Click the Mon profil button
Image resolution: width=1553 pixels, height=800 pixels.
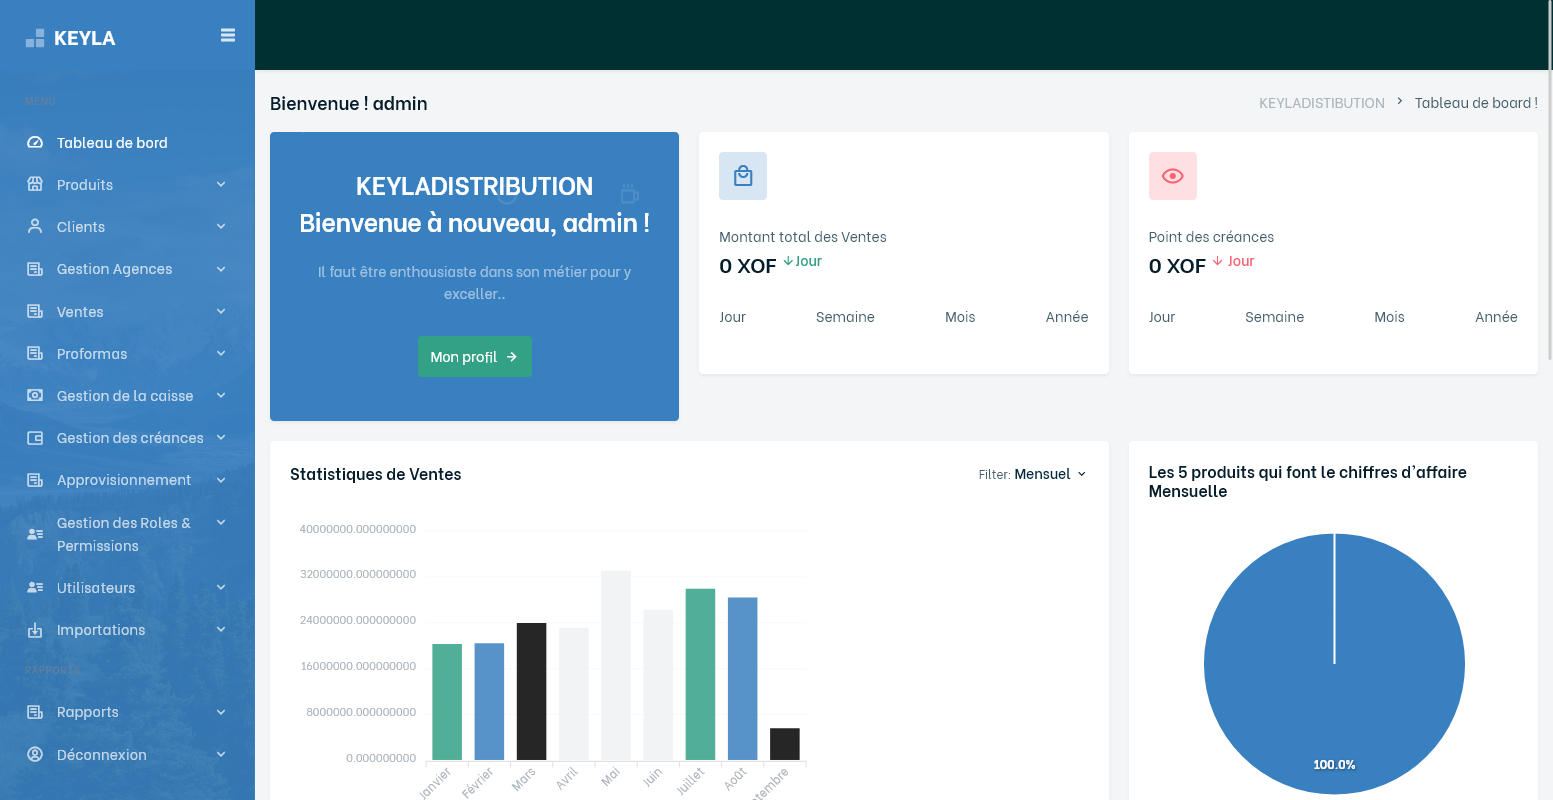coord(474,357)
